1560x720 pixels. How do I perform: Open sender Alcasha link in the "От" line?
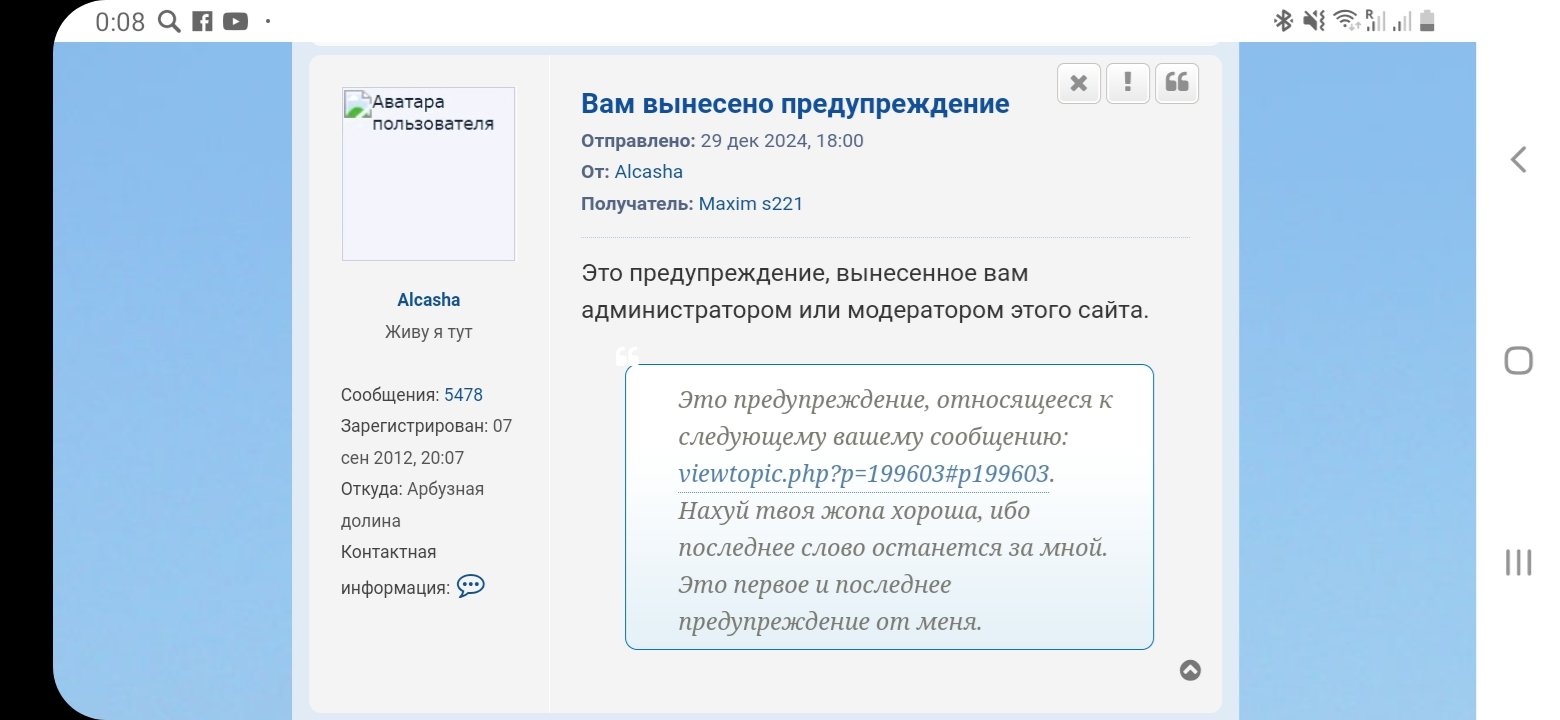(x=648, y=172)
